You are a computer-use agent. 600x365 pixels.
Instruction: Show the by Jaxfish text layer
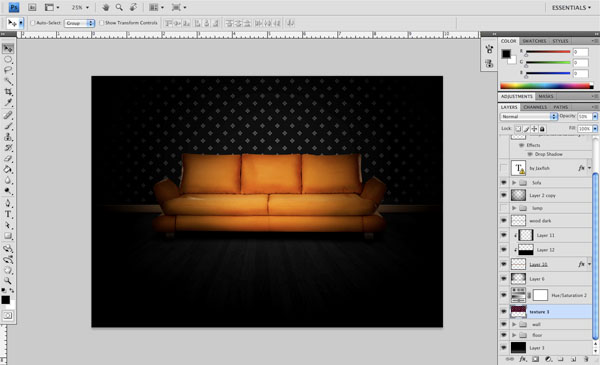click(x=504, y=168)
